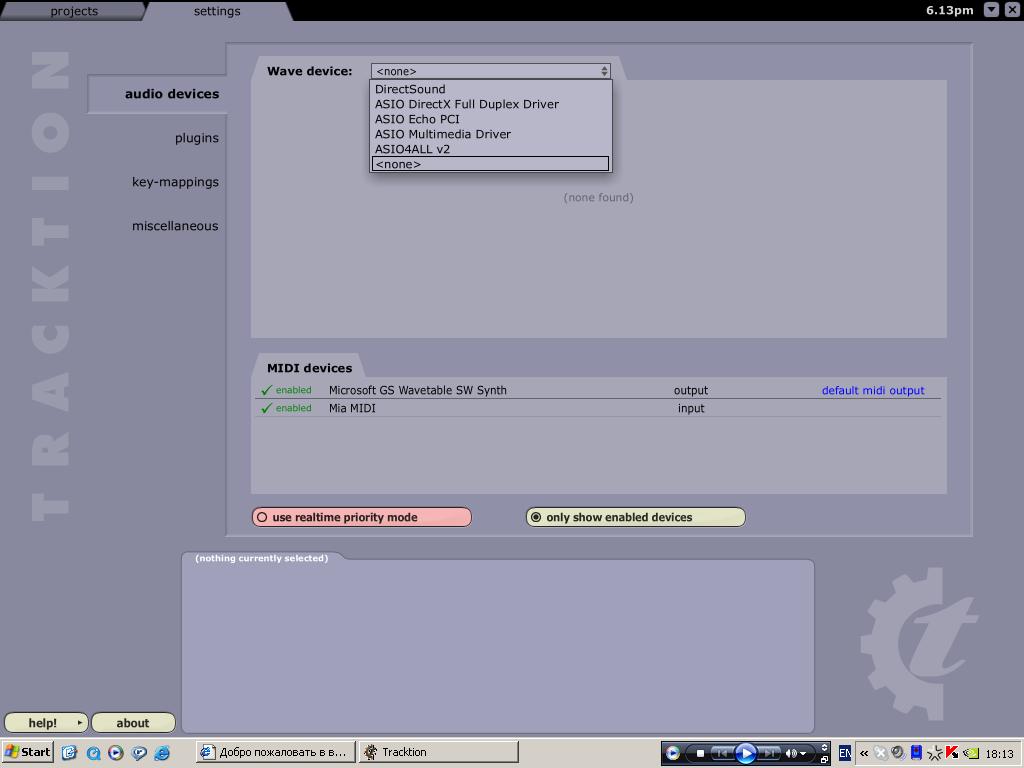This screenshot has height=768, width=1024.
Task: Click the grey X tray icon
Action: (x=881, y=753)
